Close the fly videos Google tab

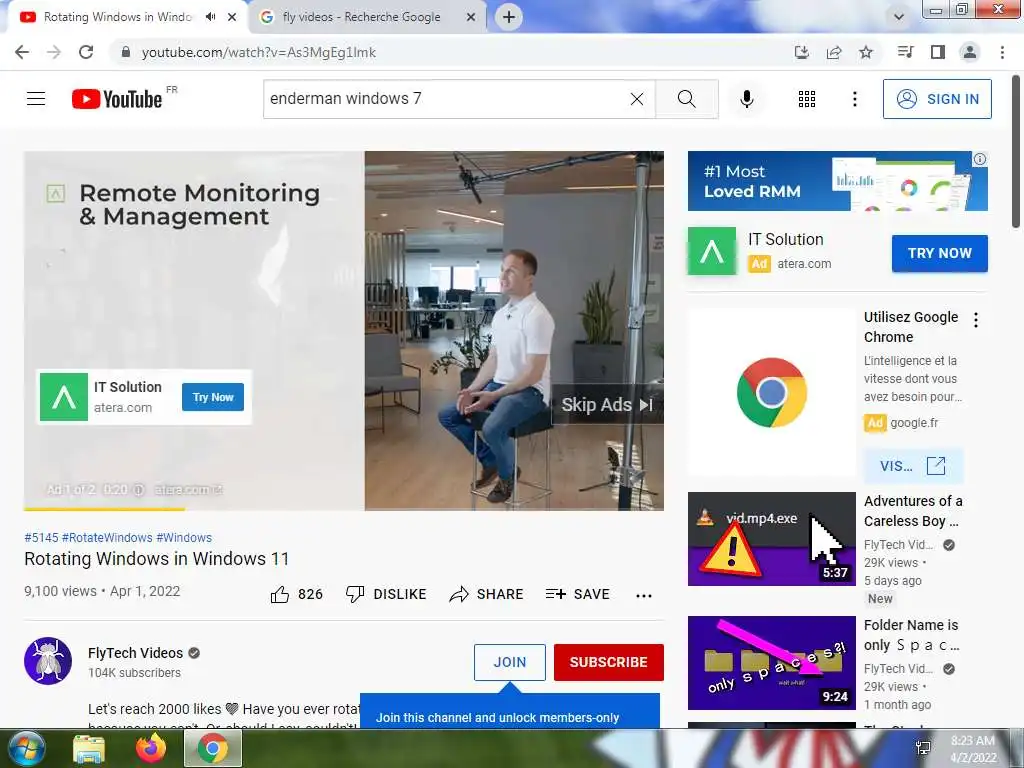[x=471, y=17]
